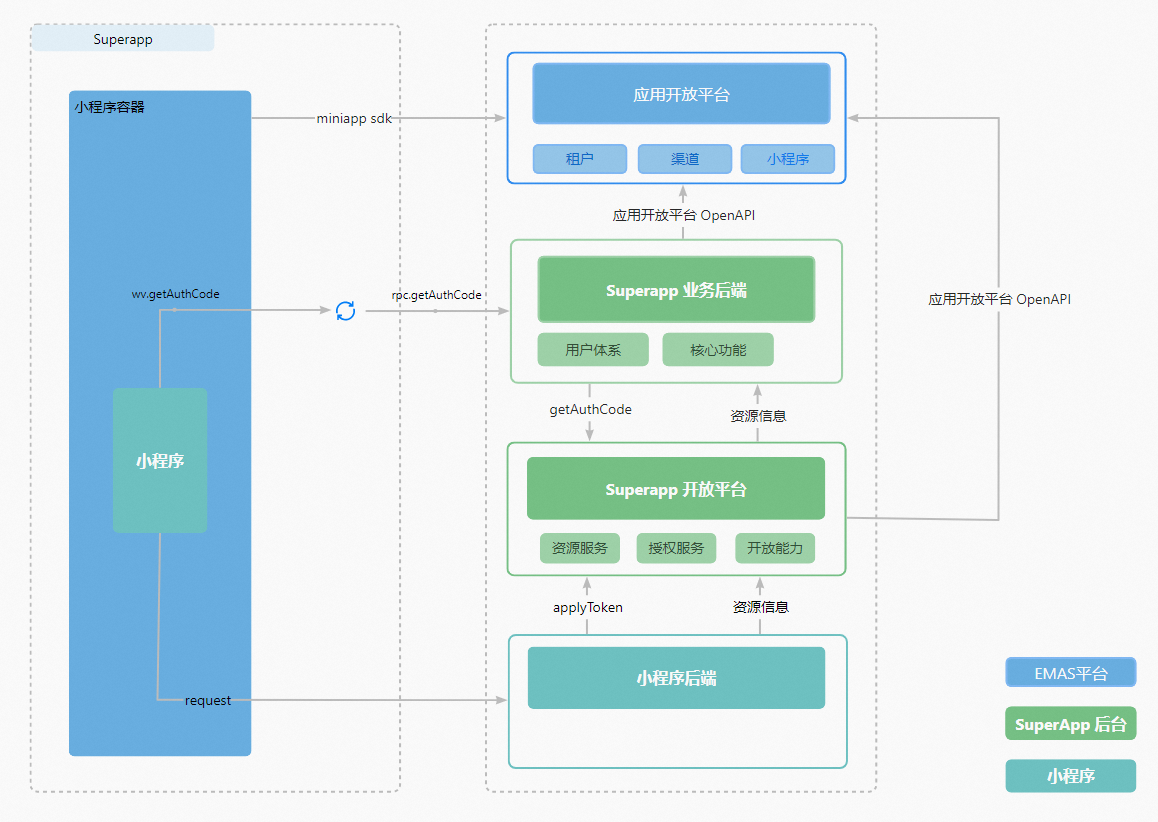Image resolution: width=1158 pixels, height=822 pixels.
Task: Click 资源信息 label above 小程序后端
Action: (x=761, y=606)
